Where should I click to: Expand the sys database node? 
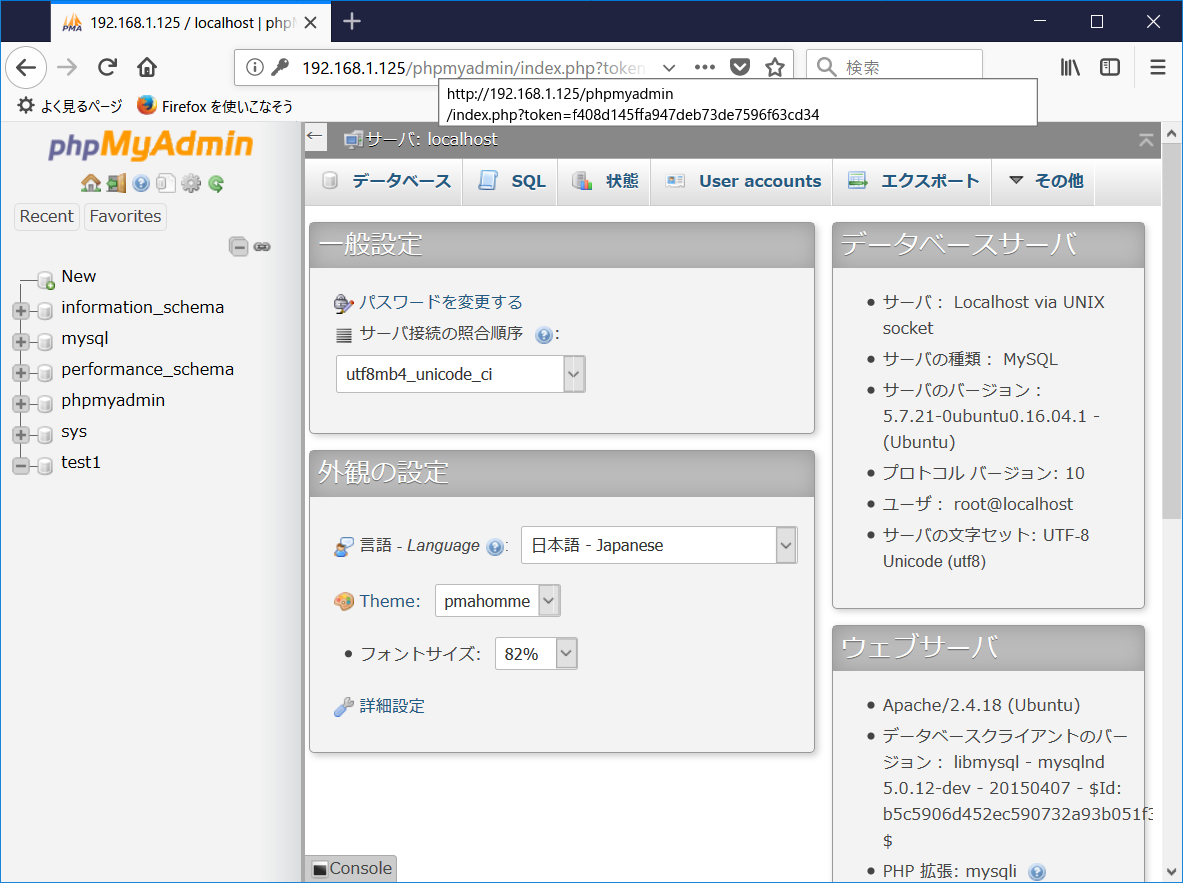21,434
